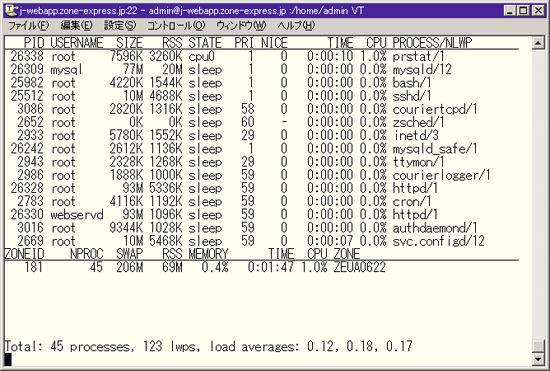Image resolution: width=550 pixels, height=371 pixels.
Task: Click PID 26330 of webservd httpd
Action: pyautogui.click(x=27, y=215)
